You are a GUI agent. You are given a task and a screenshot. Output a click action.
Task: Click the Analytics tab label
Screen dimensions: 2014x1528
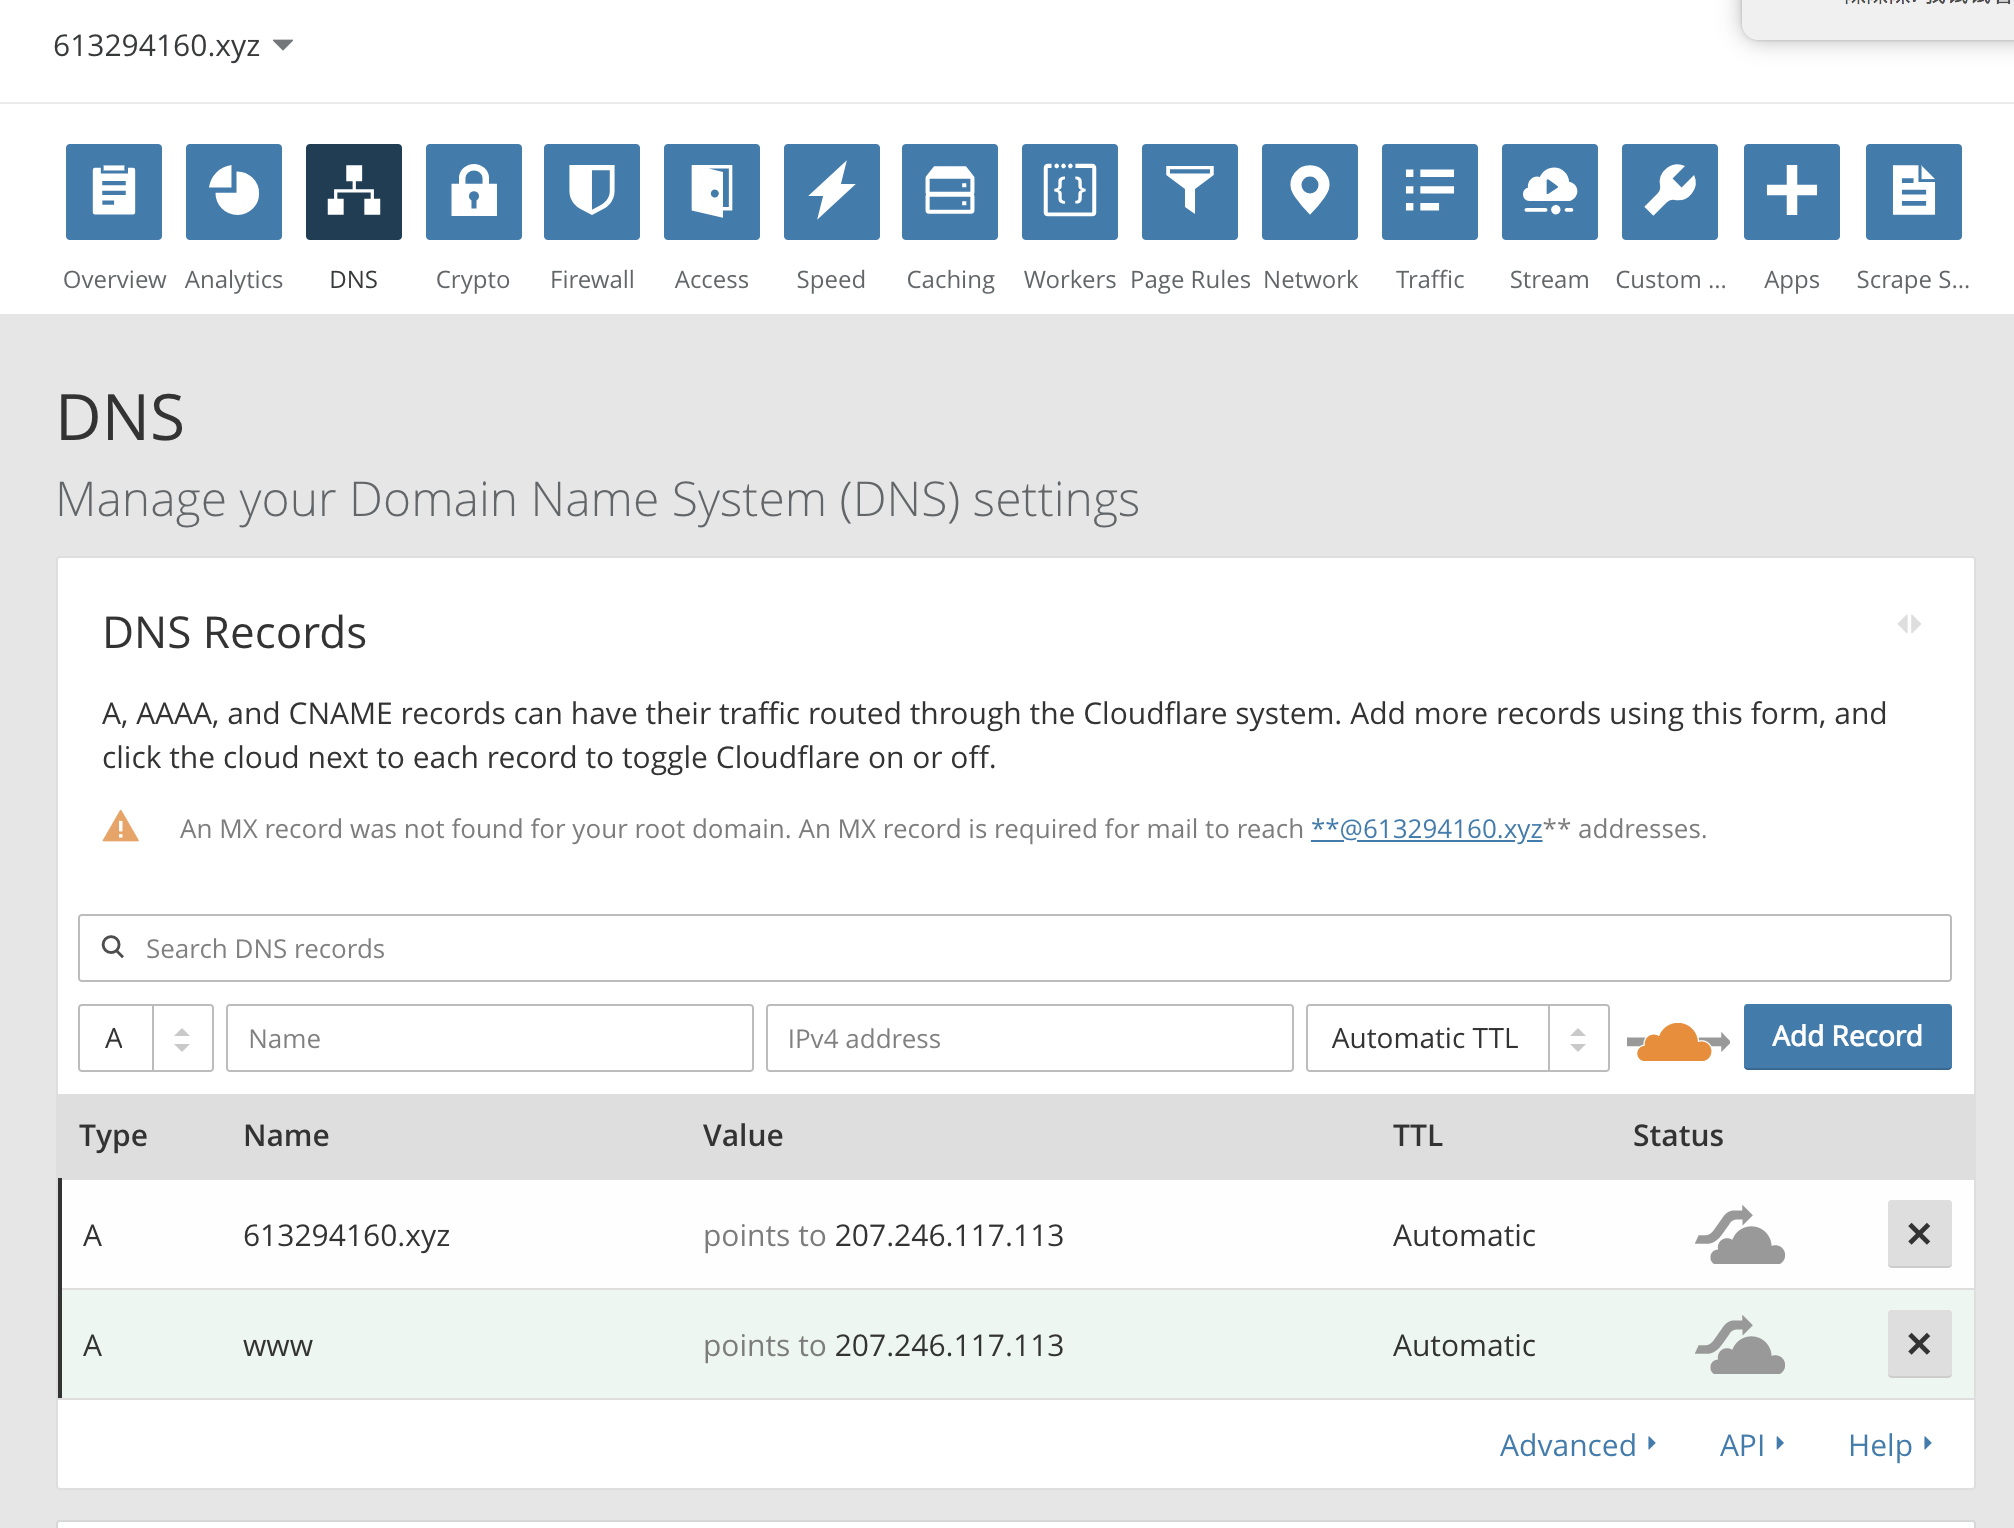(234, 280)
